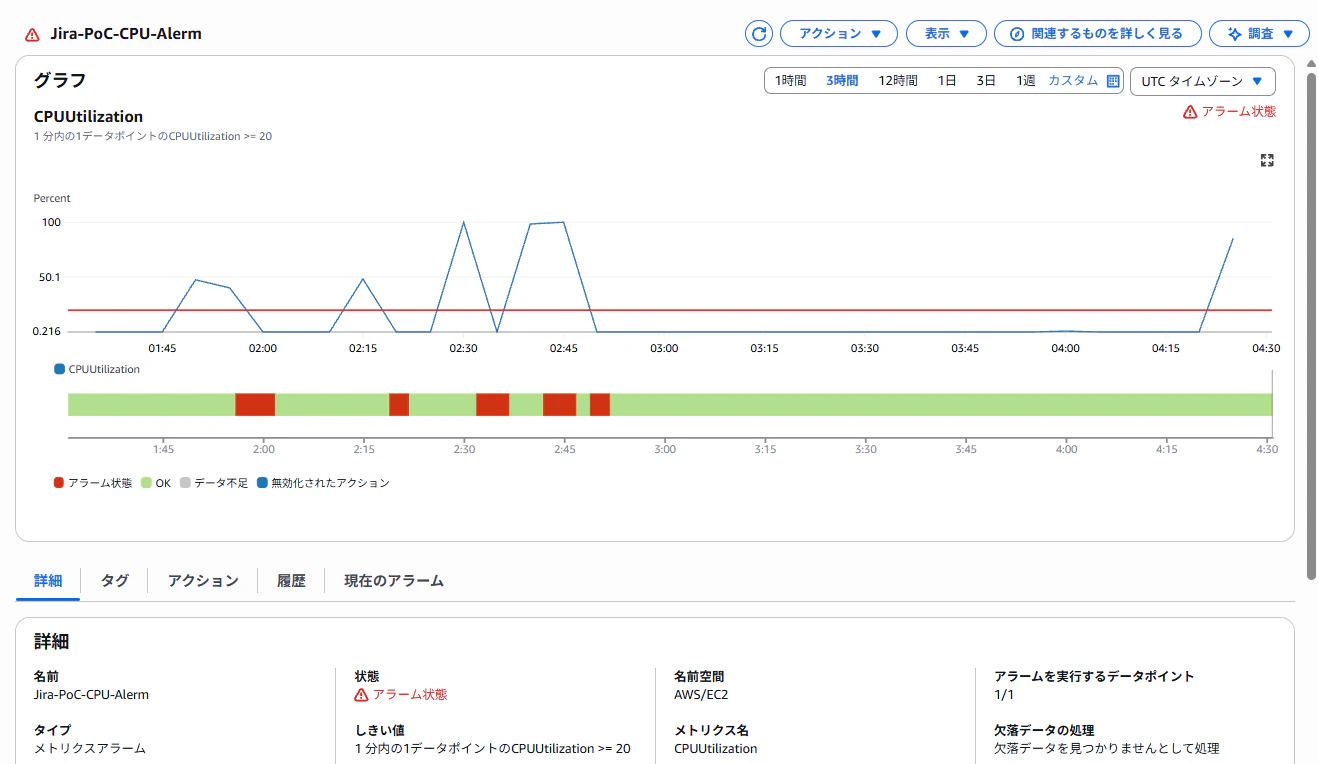Screen dimensions: 1318x764
Task: Click the sparkle icon in the 調査 button
Action: 1234,33
